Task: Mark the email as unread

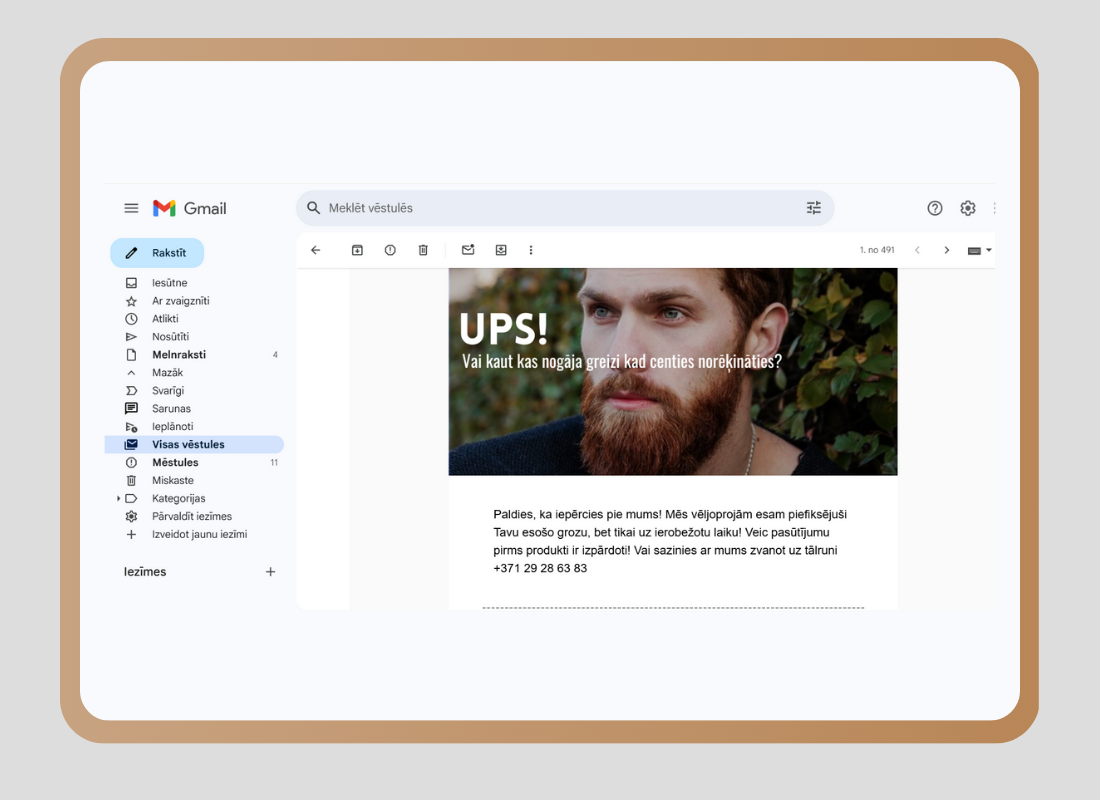Action: 468,250
